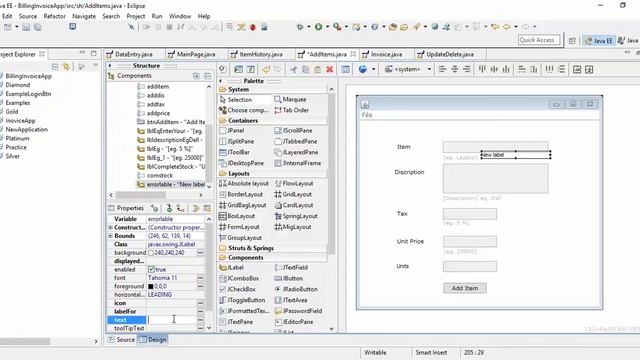Screen dimensions: 640x360
Task: Choose GridBagLayout in the palette
Action: tap(243, 205)
